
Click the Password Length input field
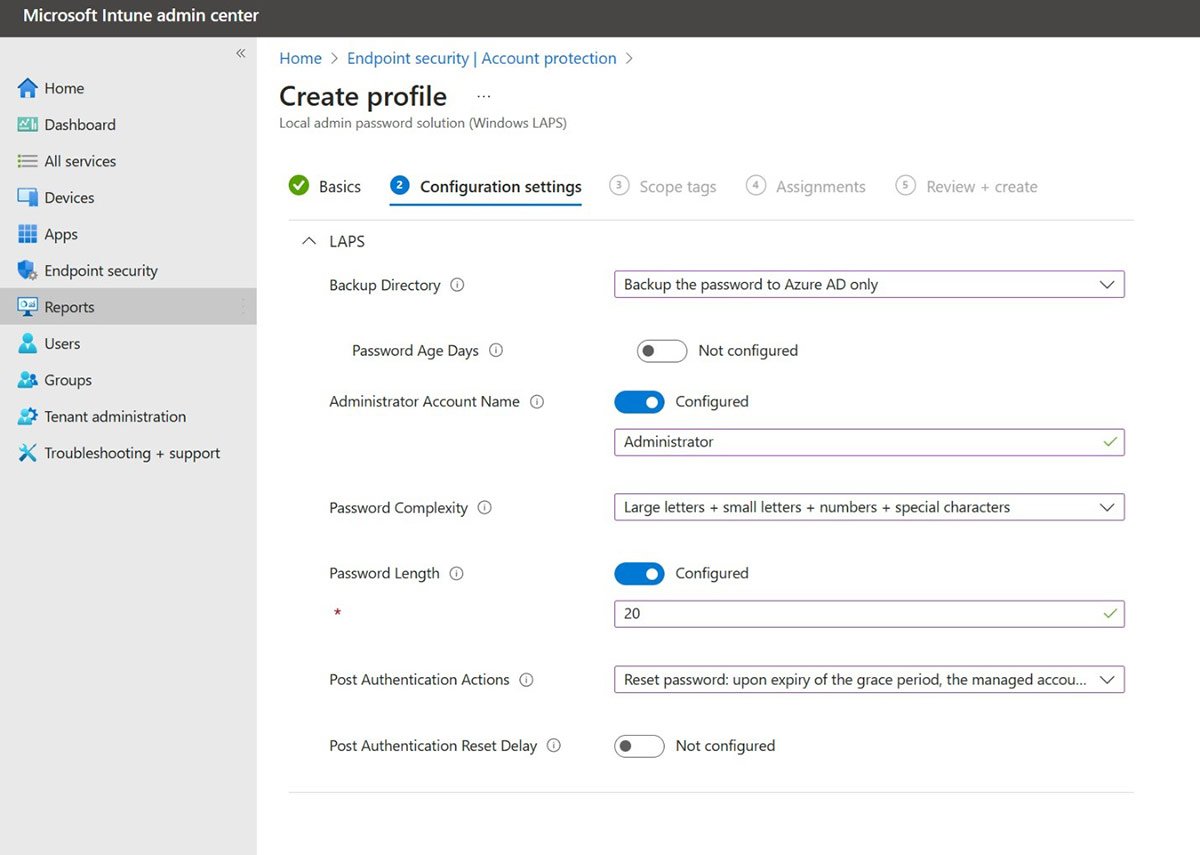pos(860,614)
